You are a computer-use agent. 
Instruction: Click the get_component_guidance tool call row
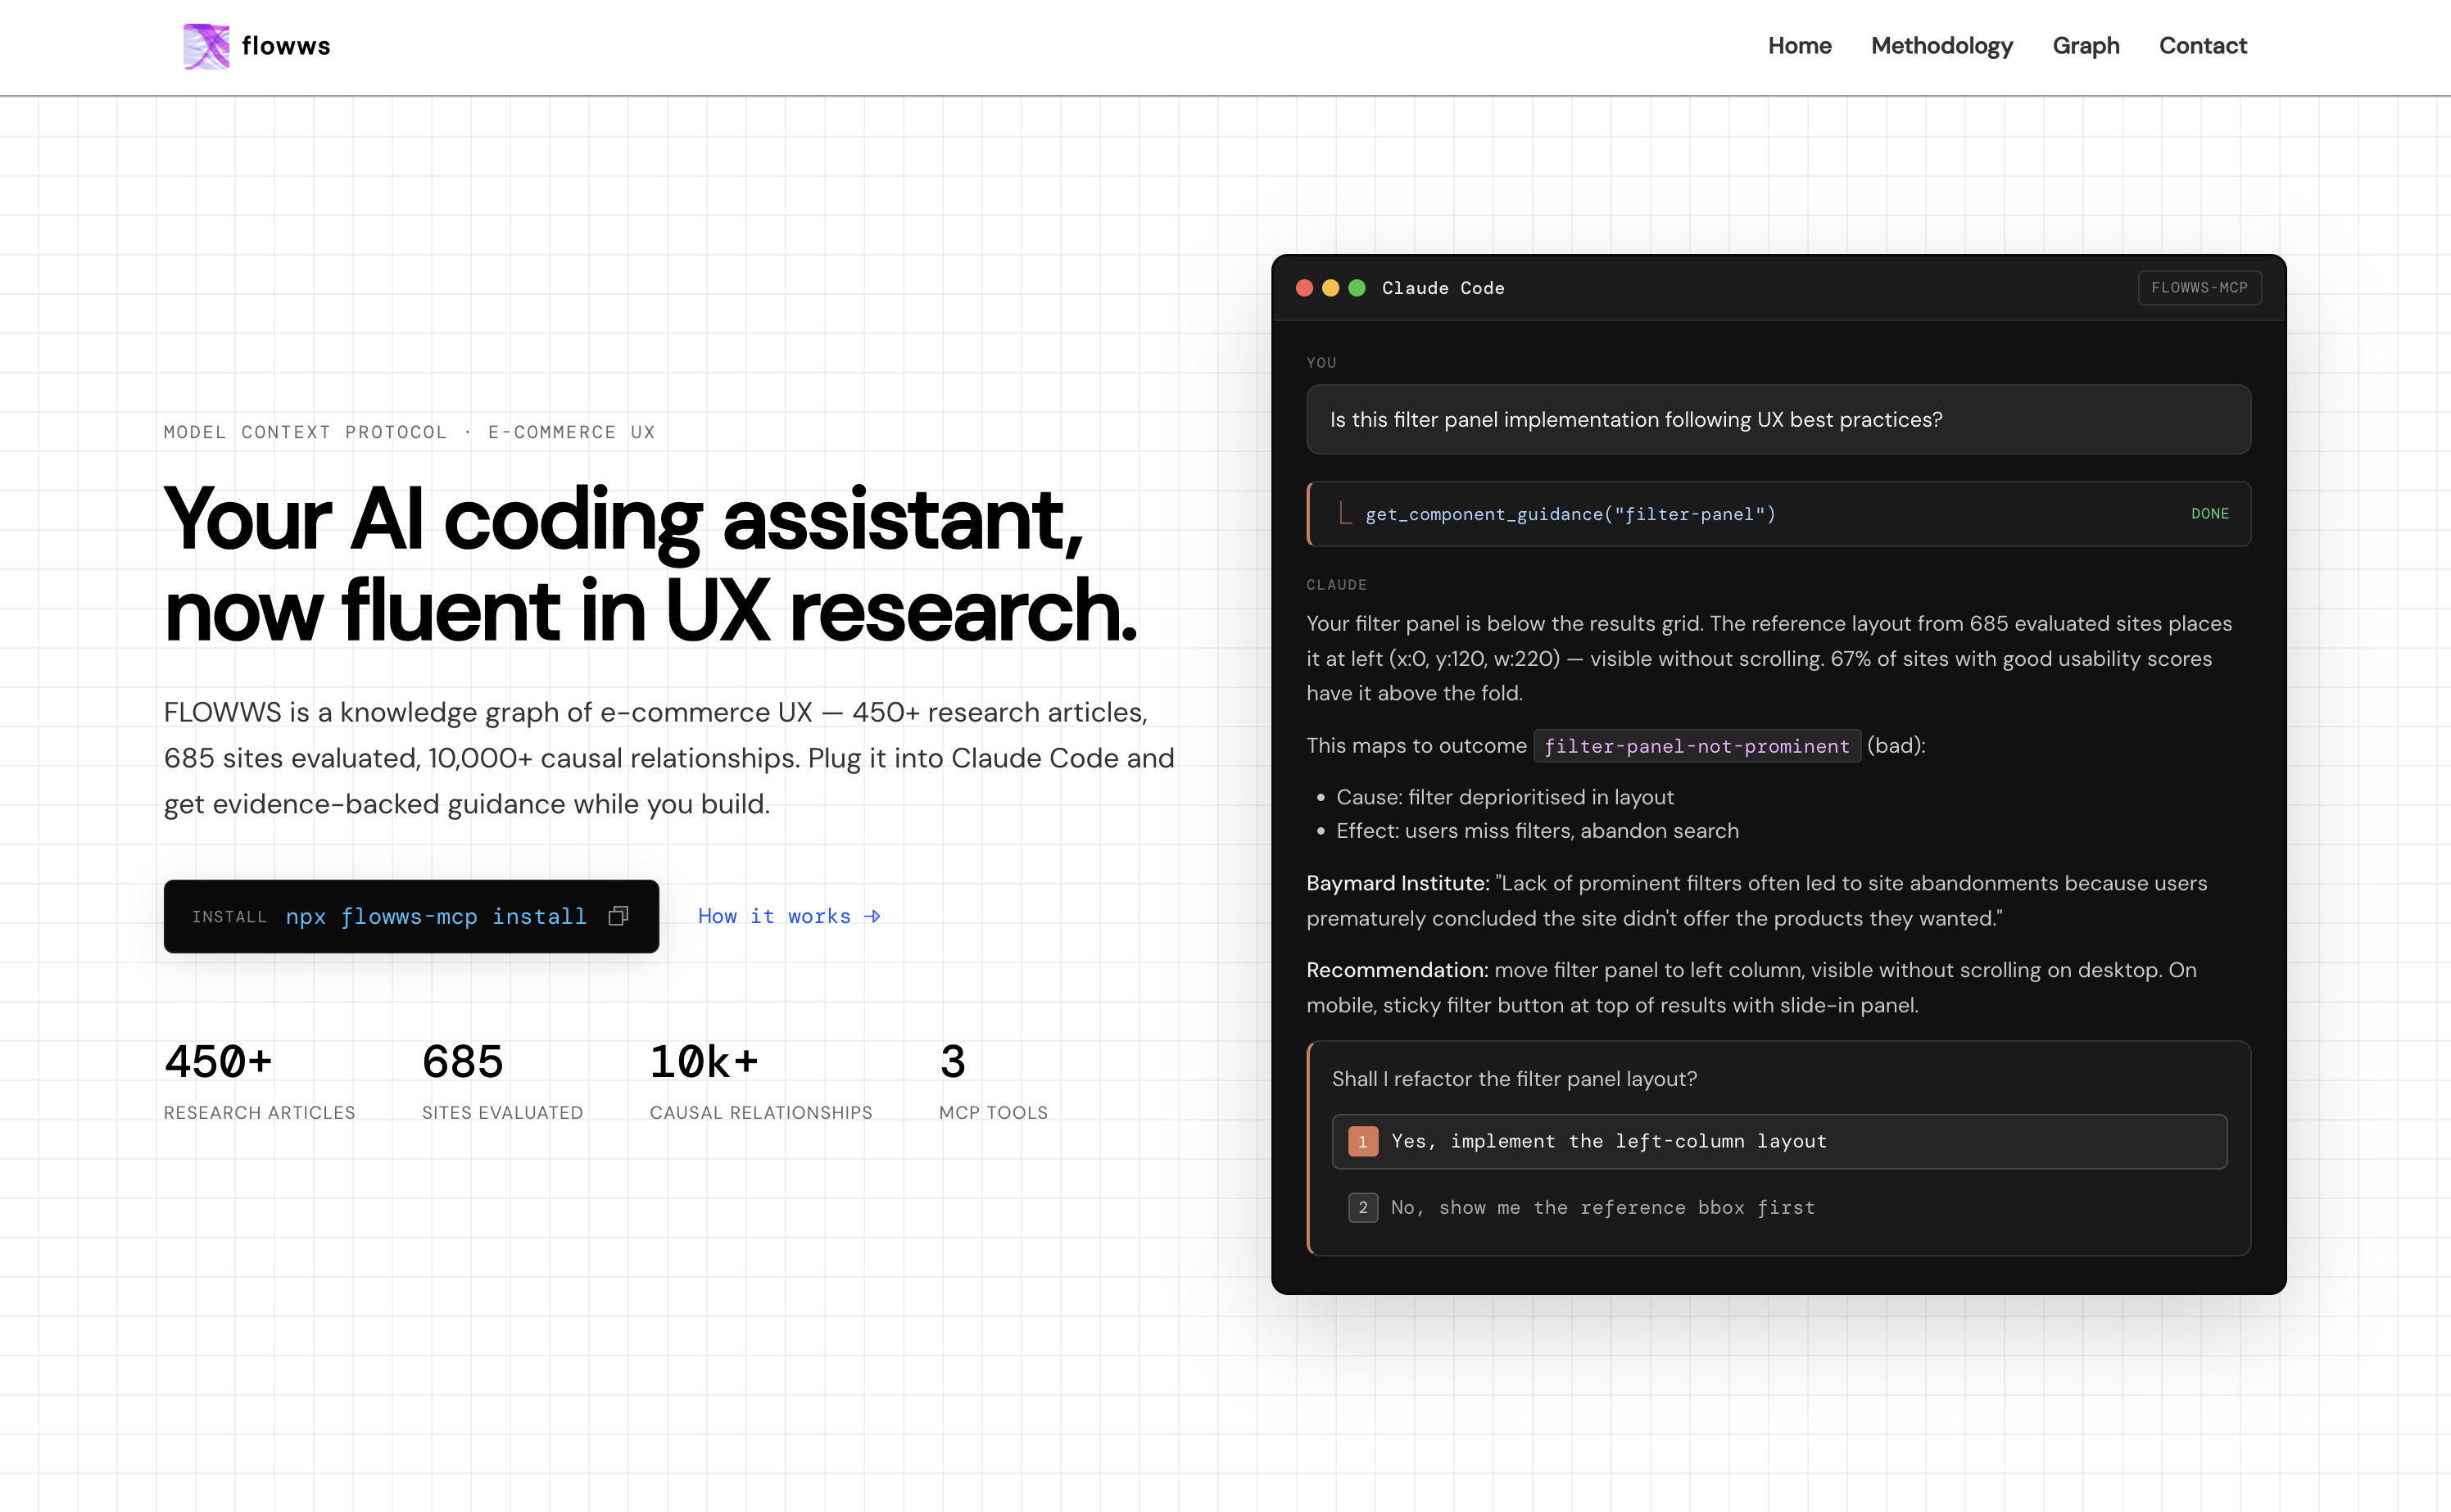[x=1778, y=514]
